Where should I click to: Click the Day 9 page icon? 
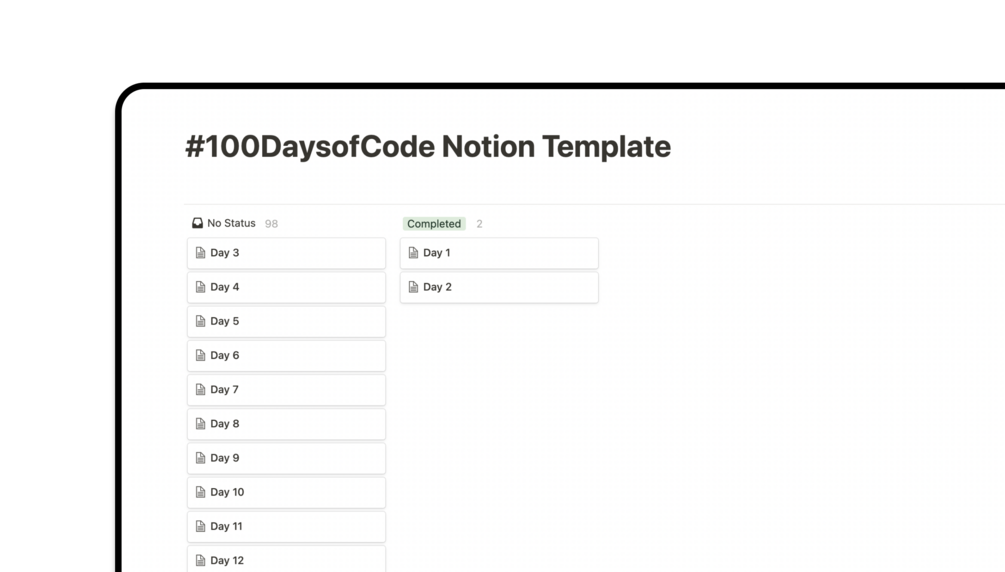[200, 458]
